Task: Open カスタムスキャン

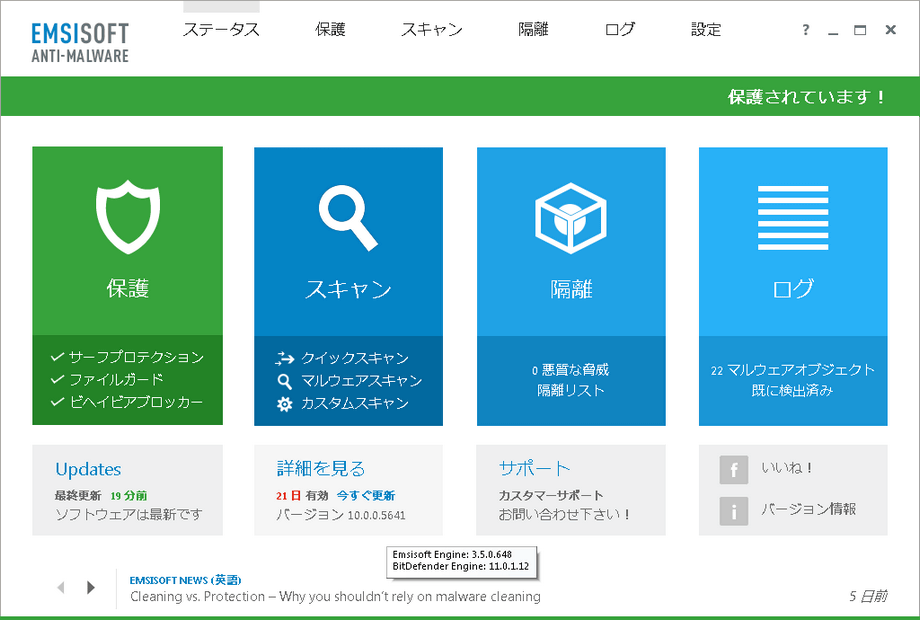Action: pos(355,404)
